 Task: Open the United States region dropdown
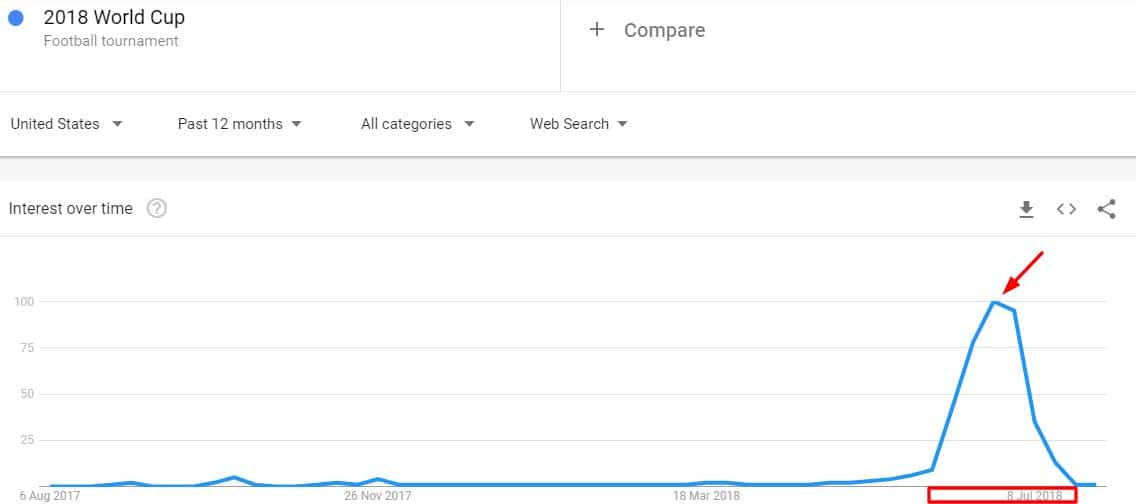point(67,124)
